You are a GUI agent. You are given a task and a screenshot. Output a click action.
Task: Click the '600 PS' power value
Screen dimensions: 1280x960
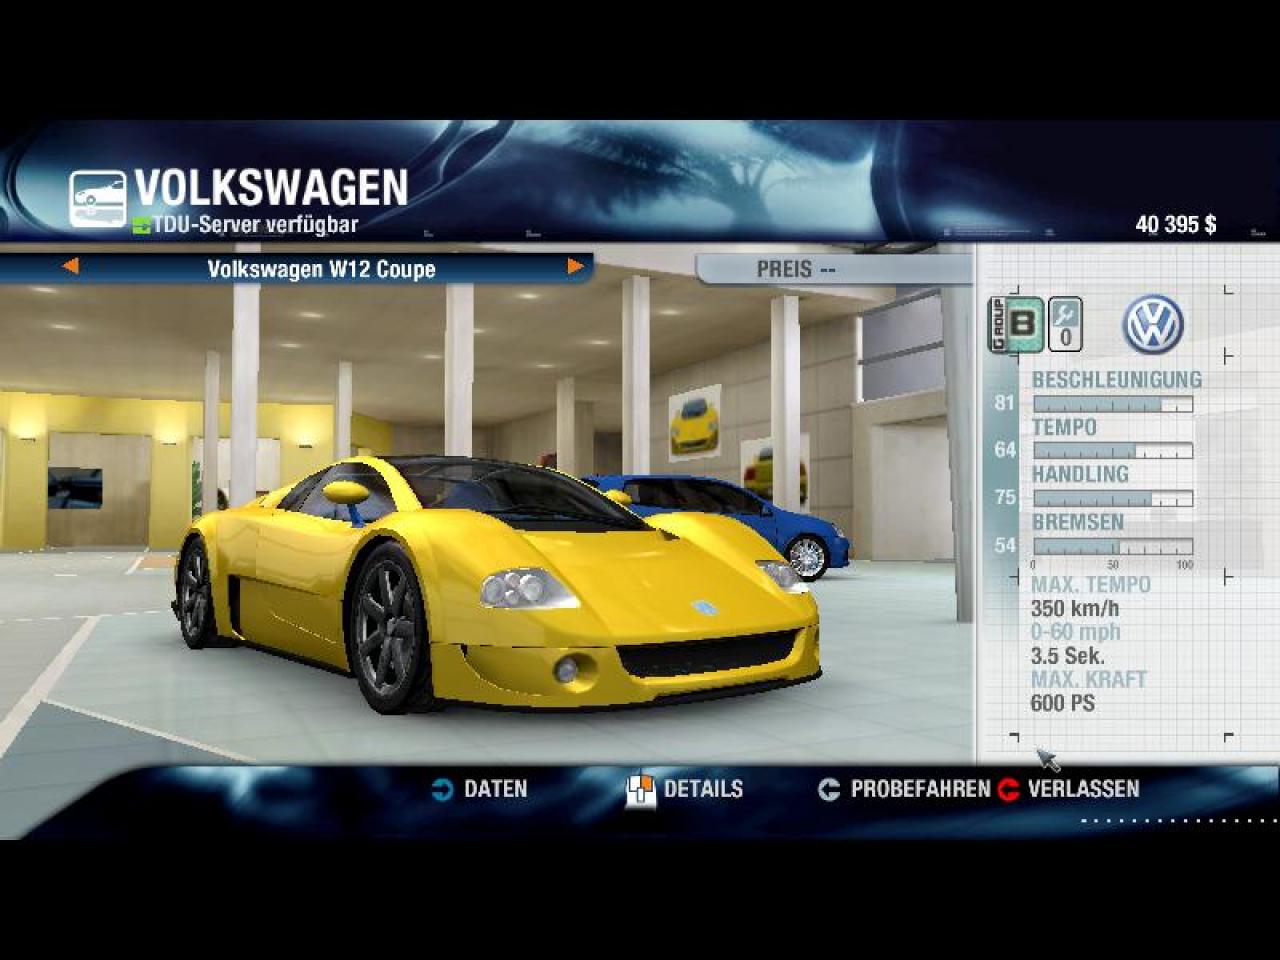pos(1063,703)
